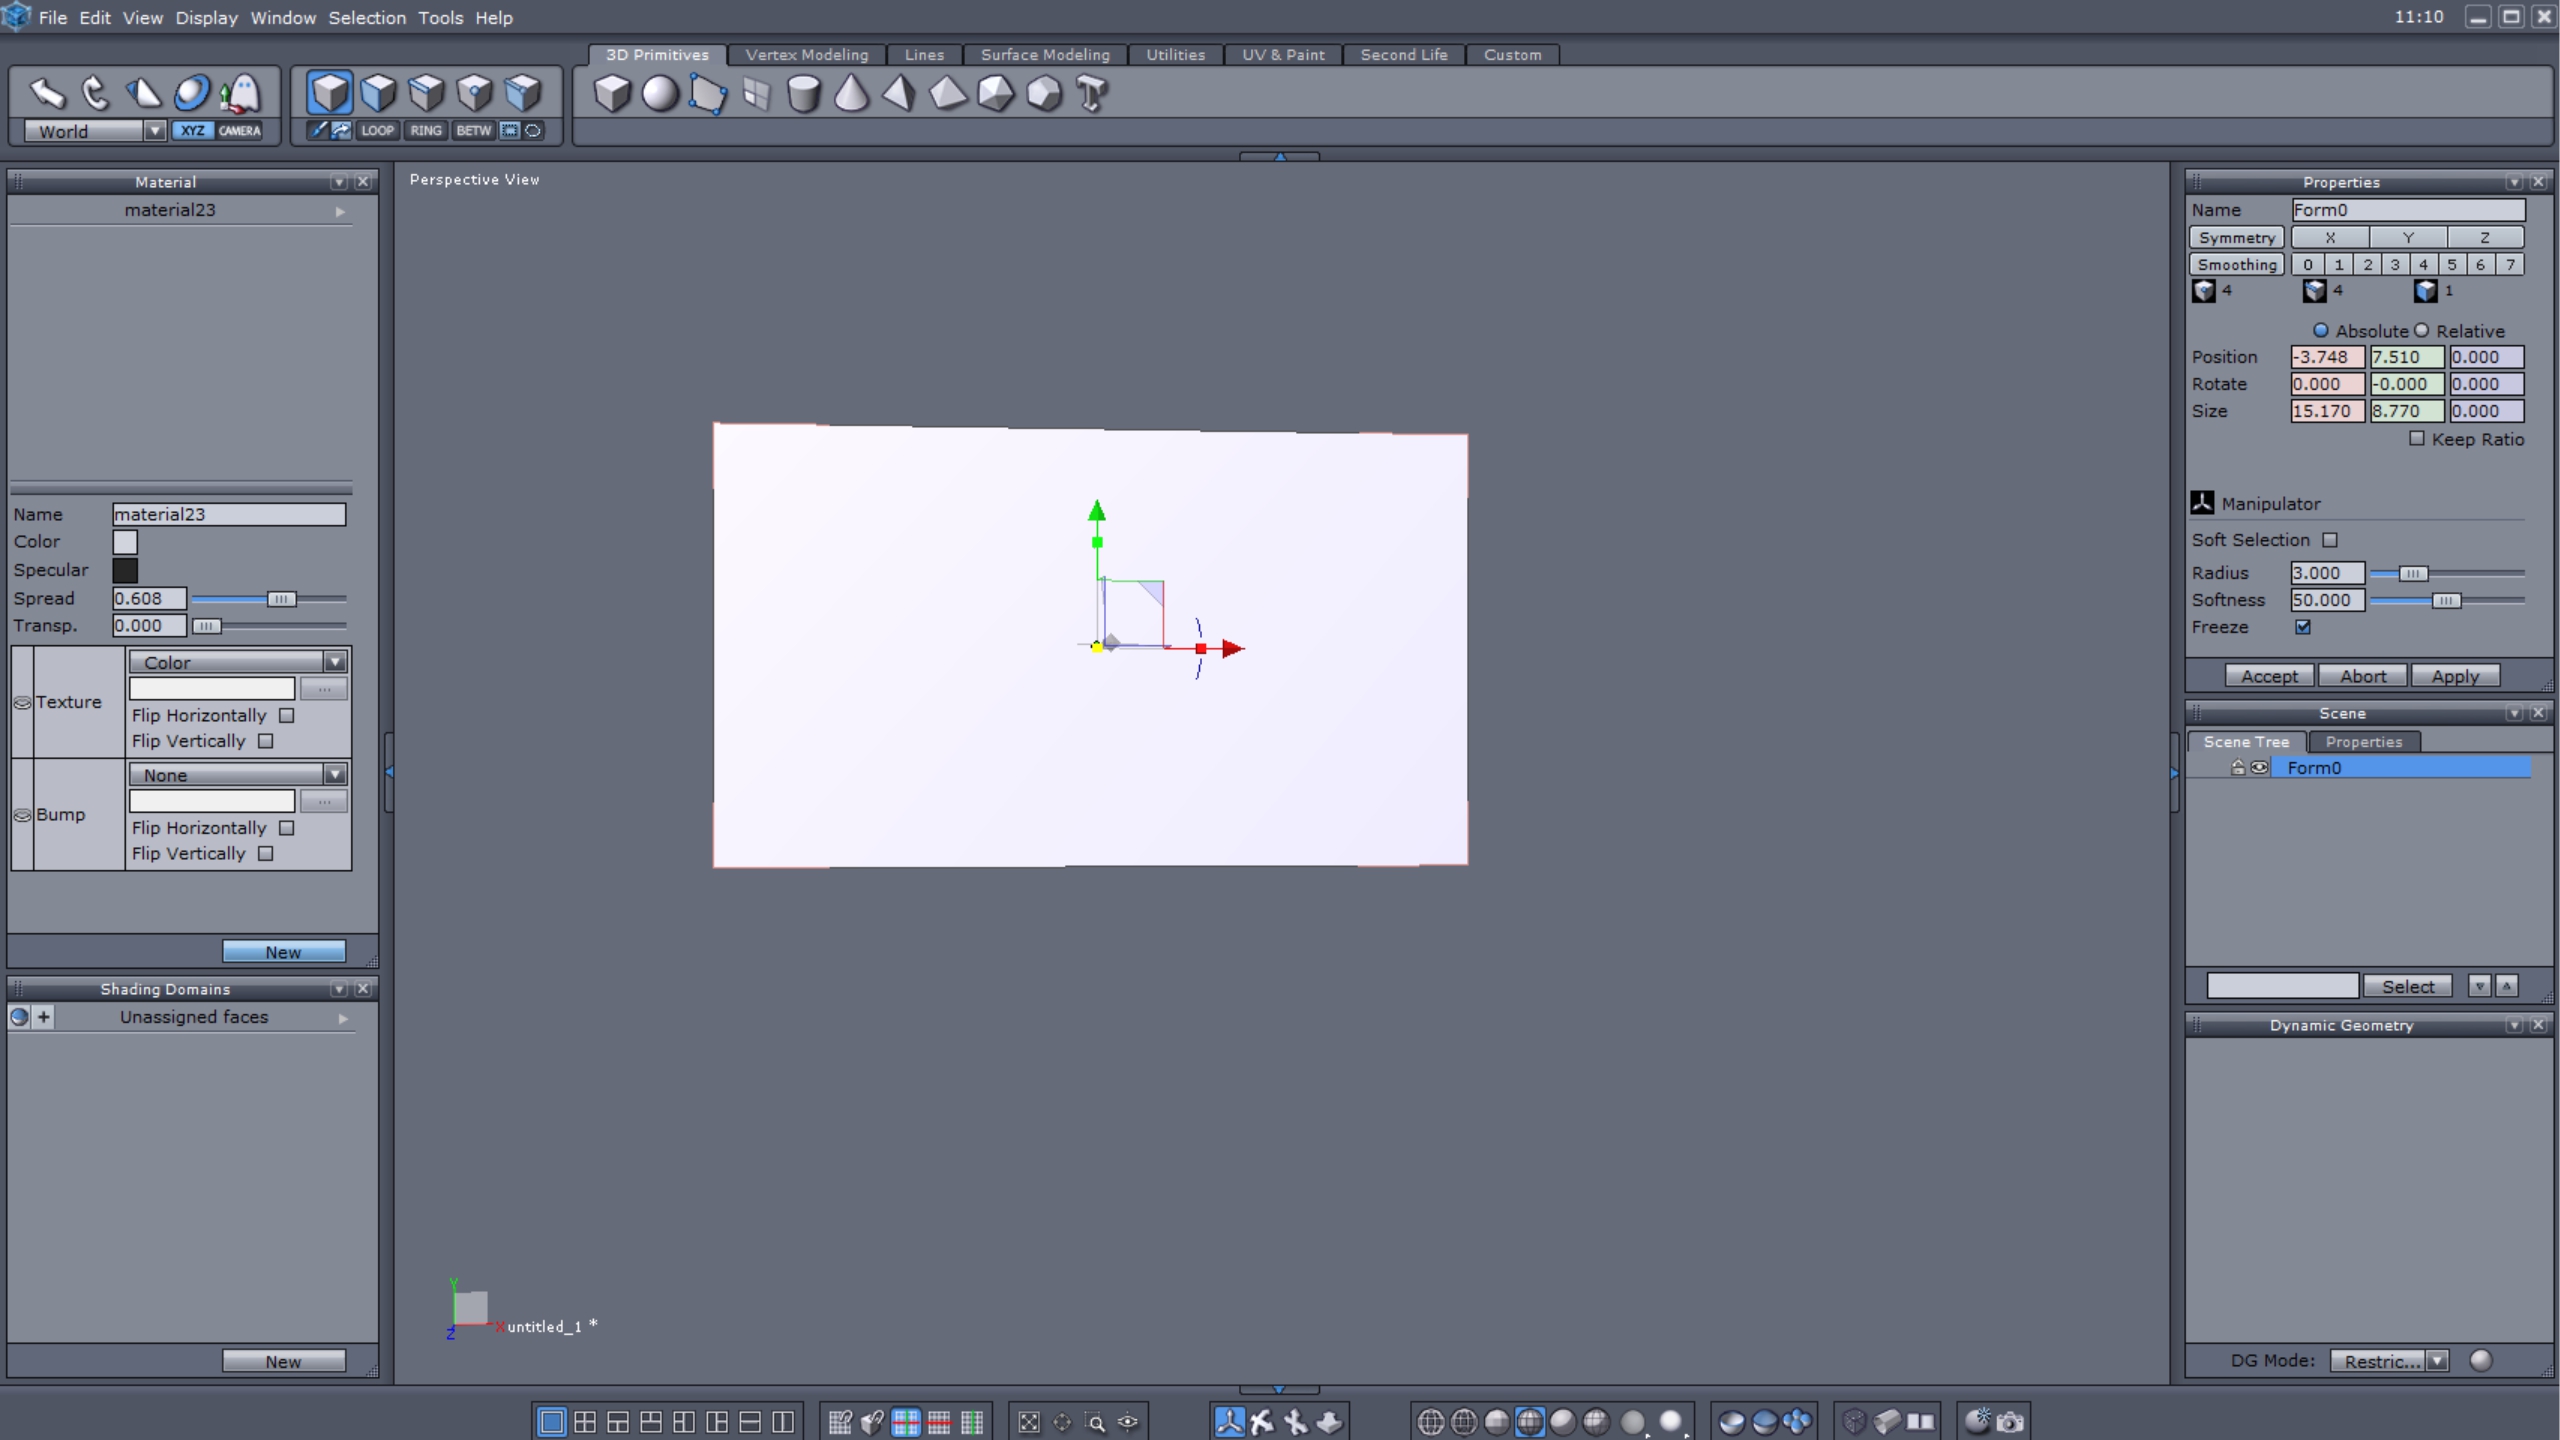
Task: Add a sphere primitive from the toolbar
Action: click(660, 94)
